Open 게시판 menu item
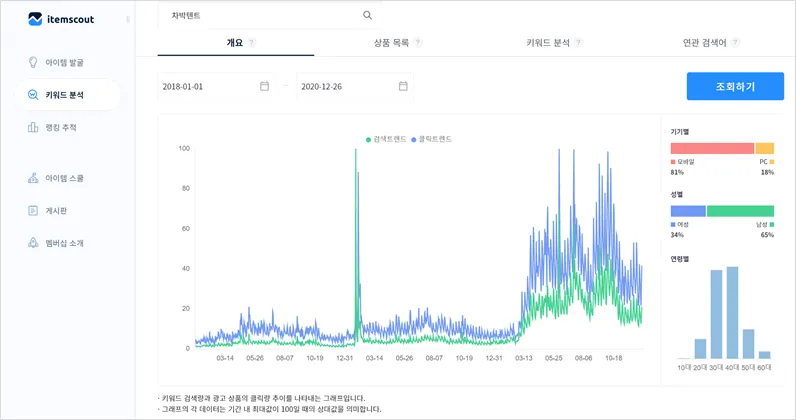Viewport: 796px width, 420px height. pyautogui.click(x=56, y=211)
